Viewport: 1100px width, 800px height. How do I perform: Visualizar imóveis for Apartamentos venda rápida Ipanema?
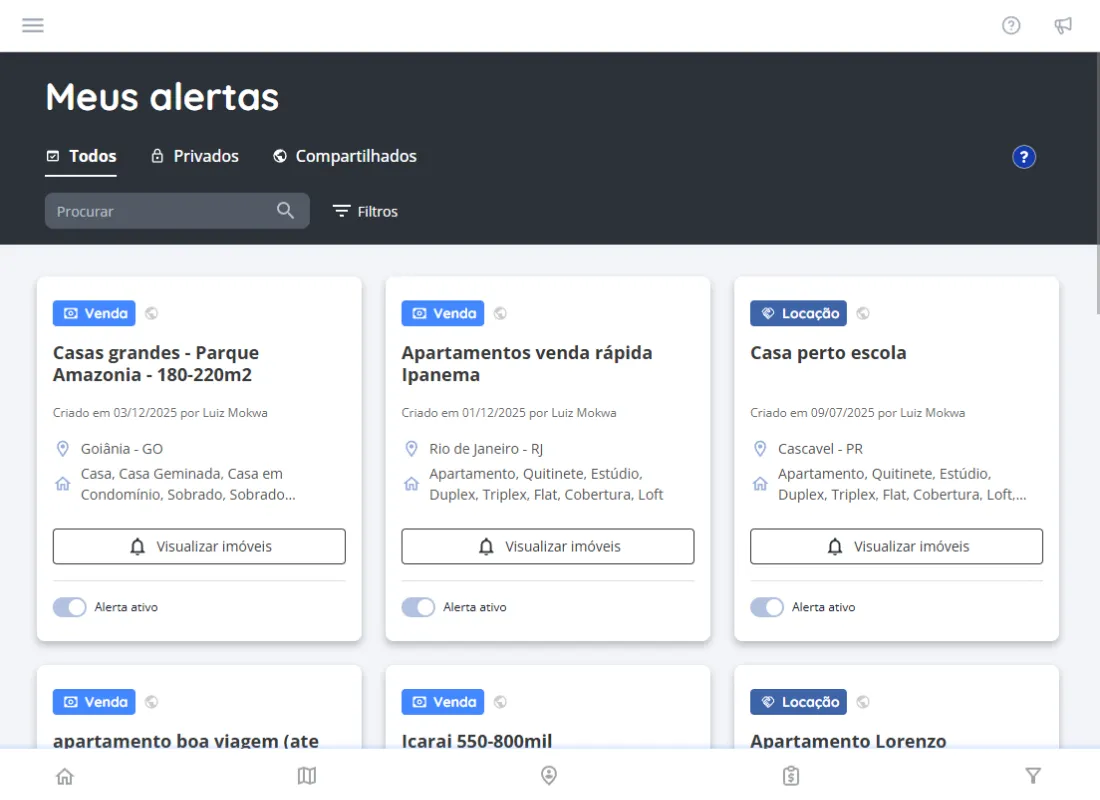coord(548,547)
